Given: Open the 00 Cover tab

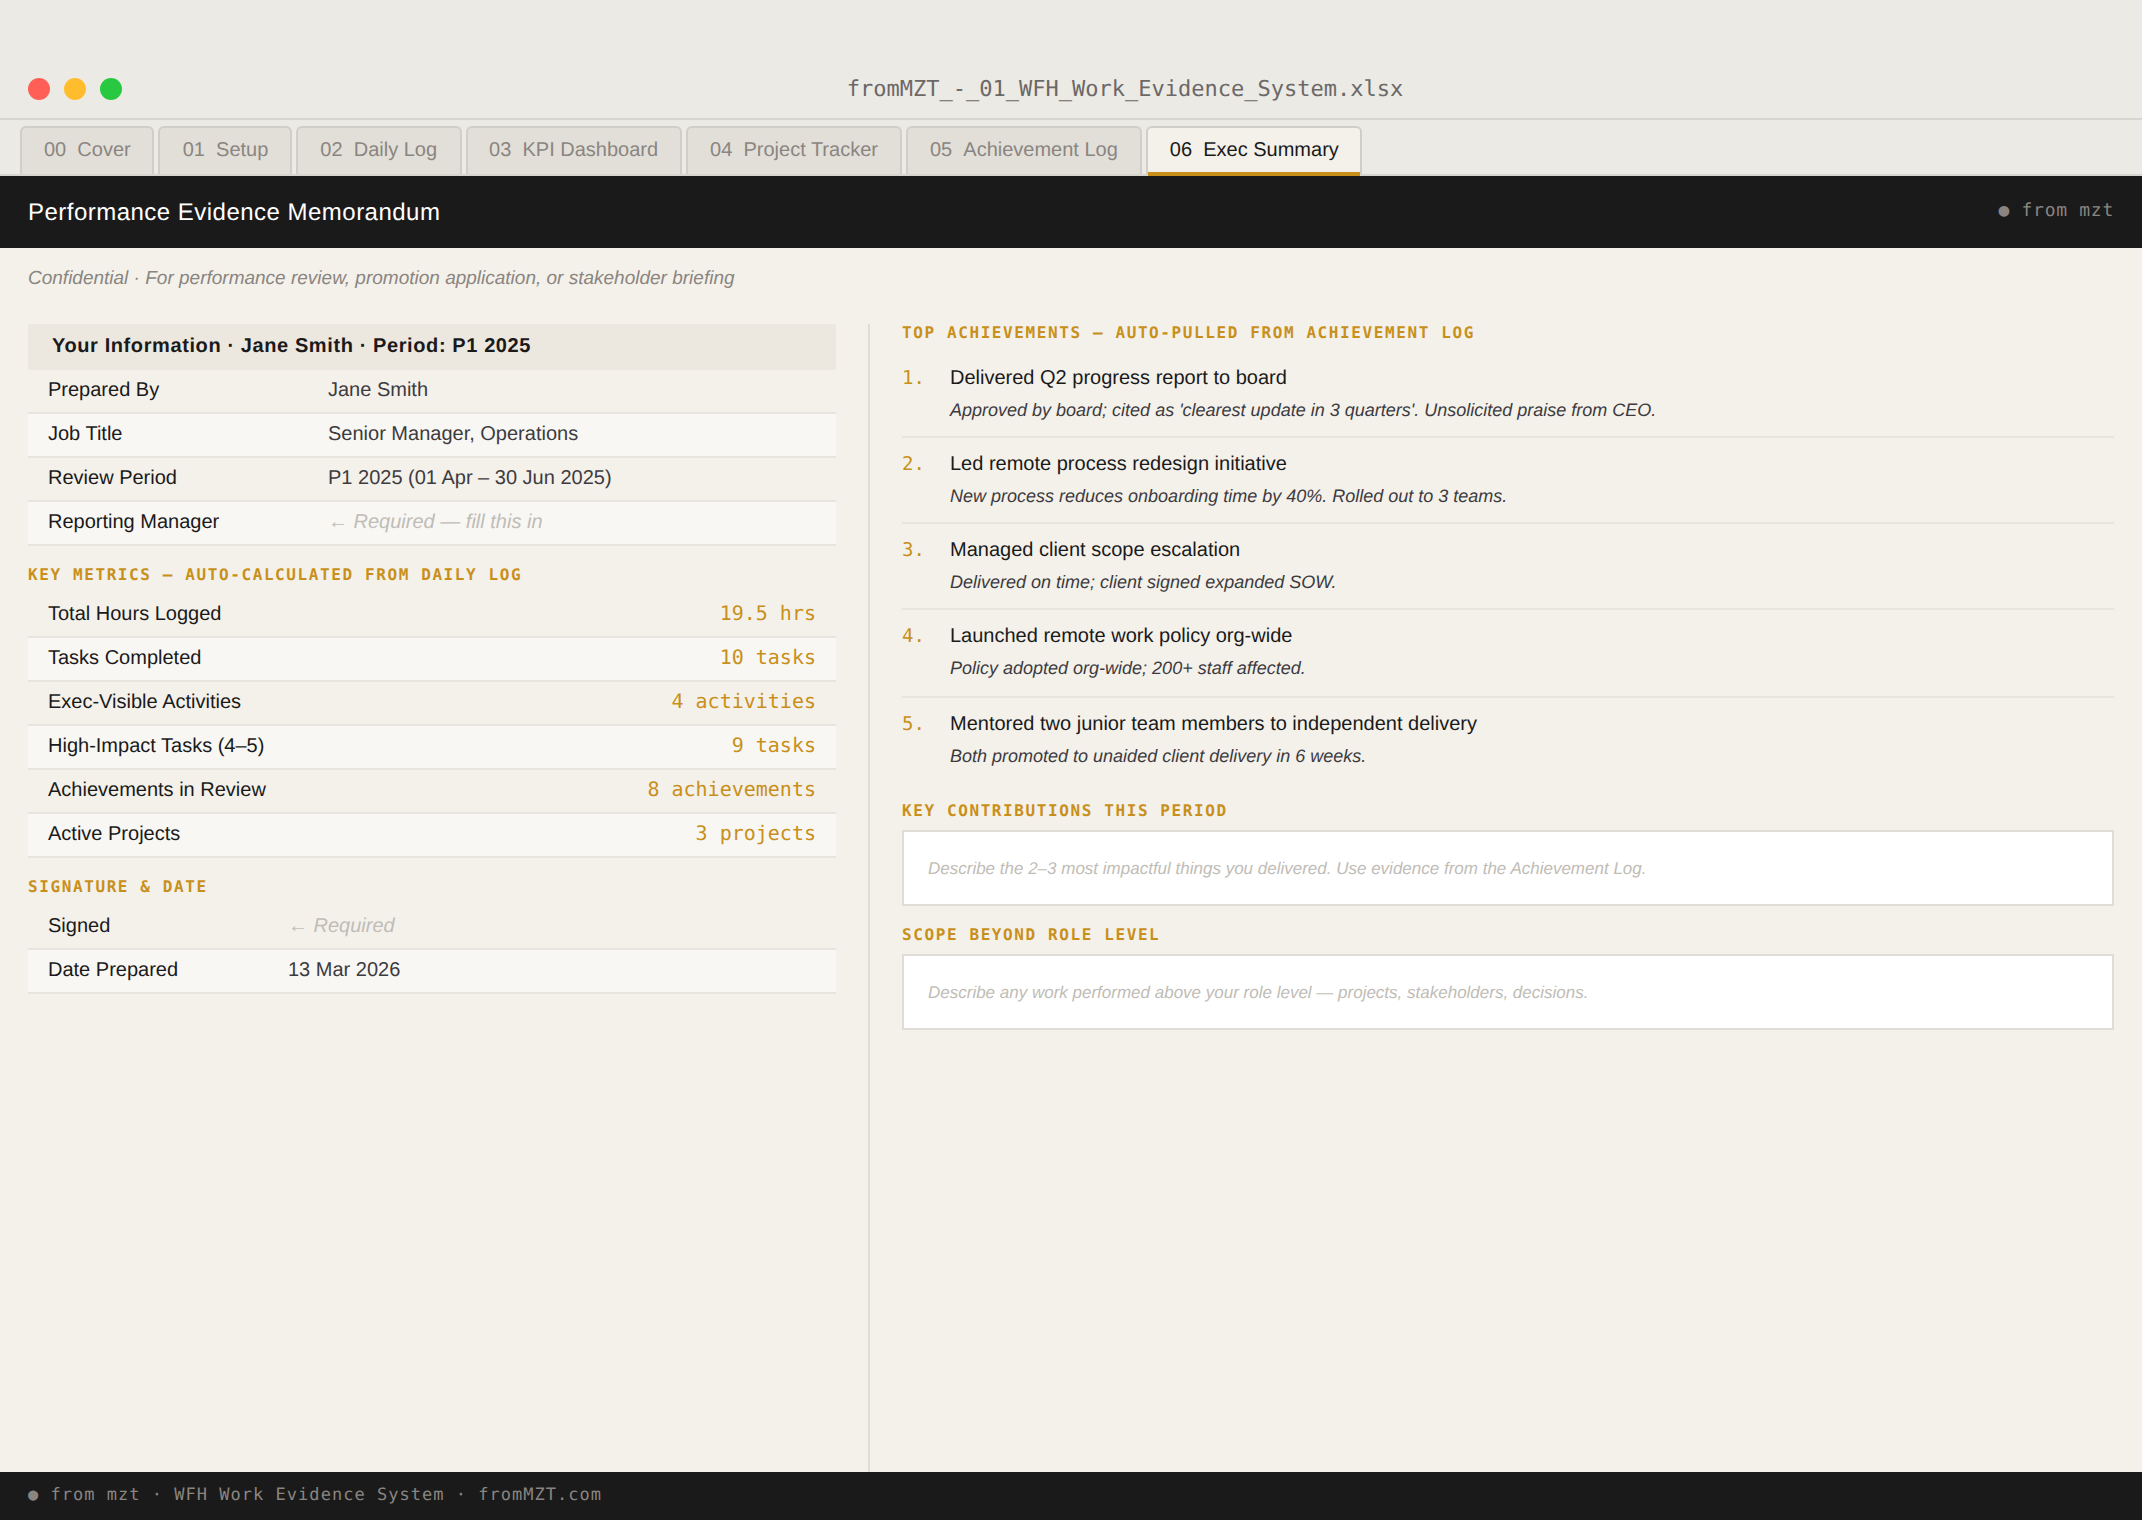Looking at the screenshot, I should (x=87, y=150).
